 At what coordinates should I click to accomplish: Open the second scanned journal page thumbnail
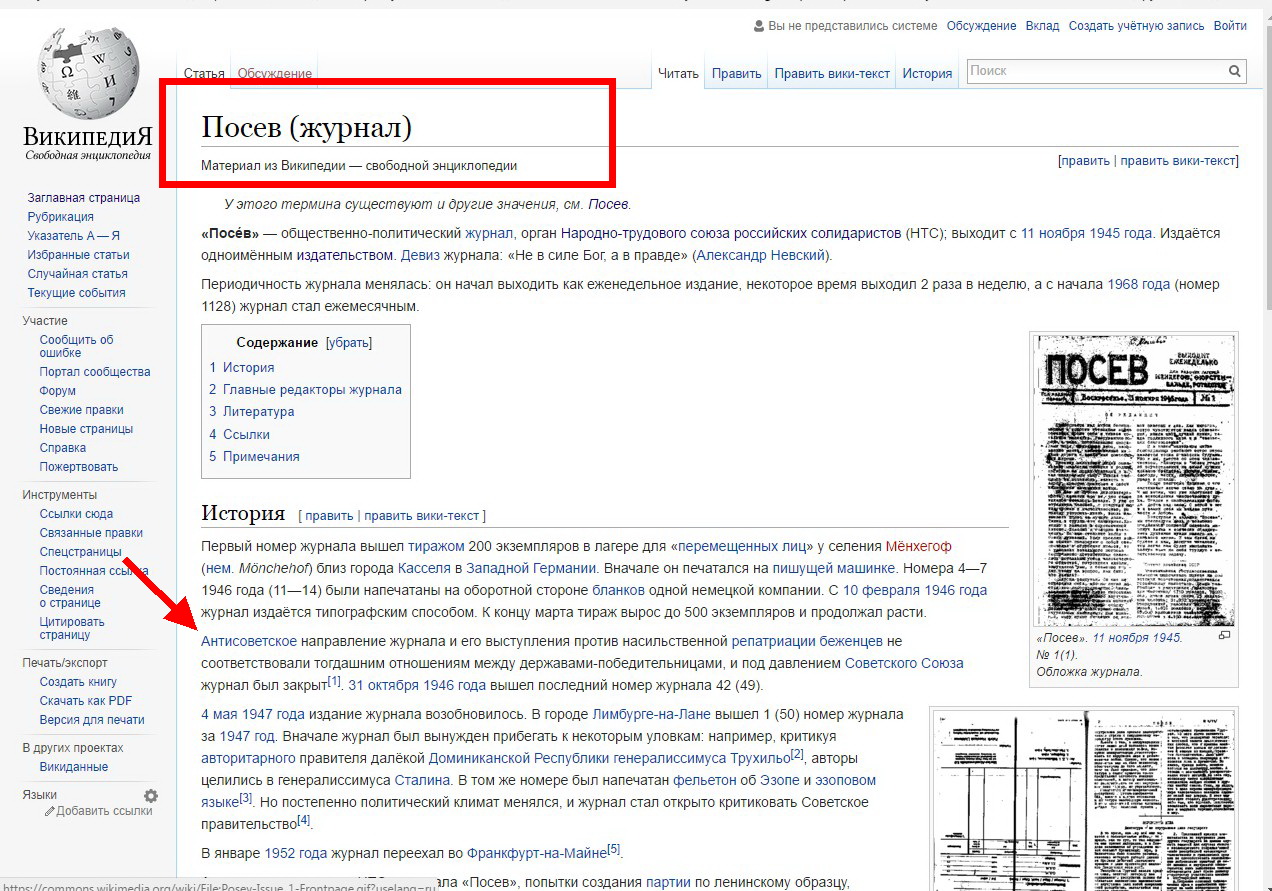[1084, 799]
